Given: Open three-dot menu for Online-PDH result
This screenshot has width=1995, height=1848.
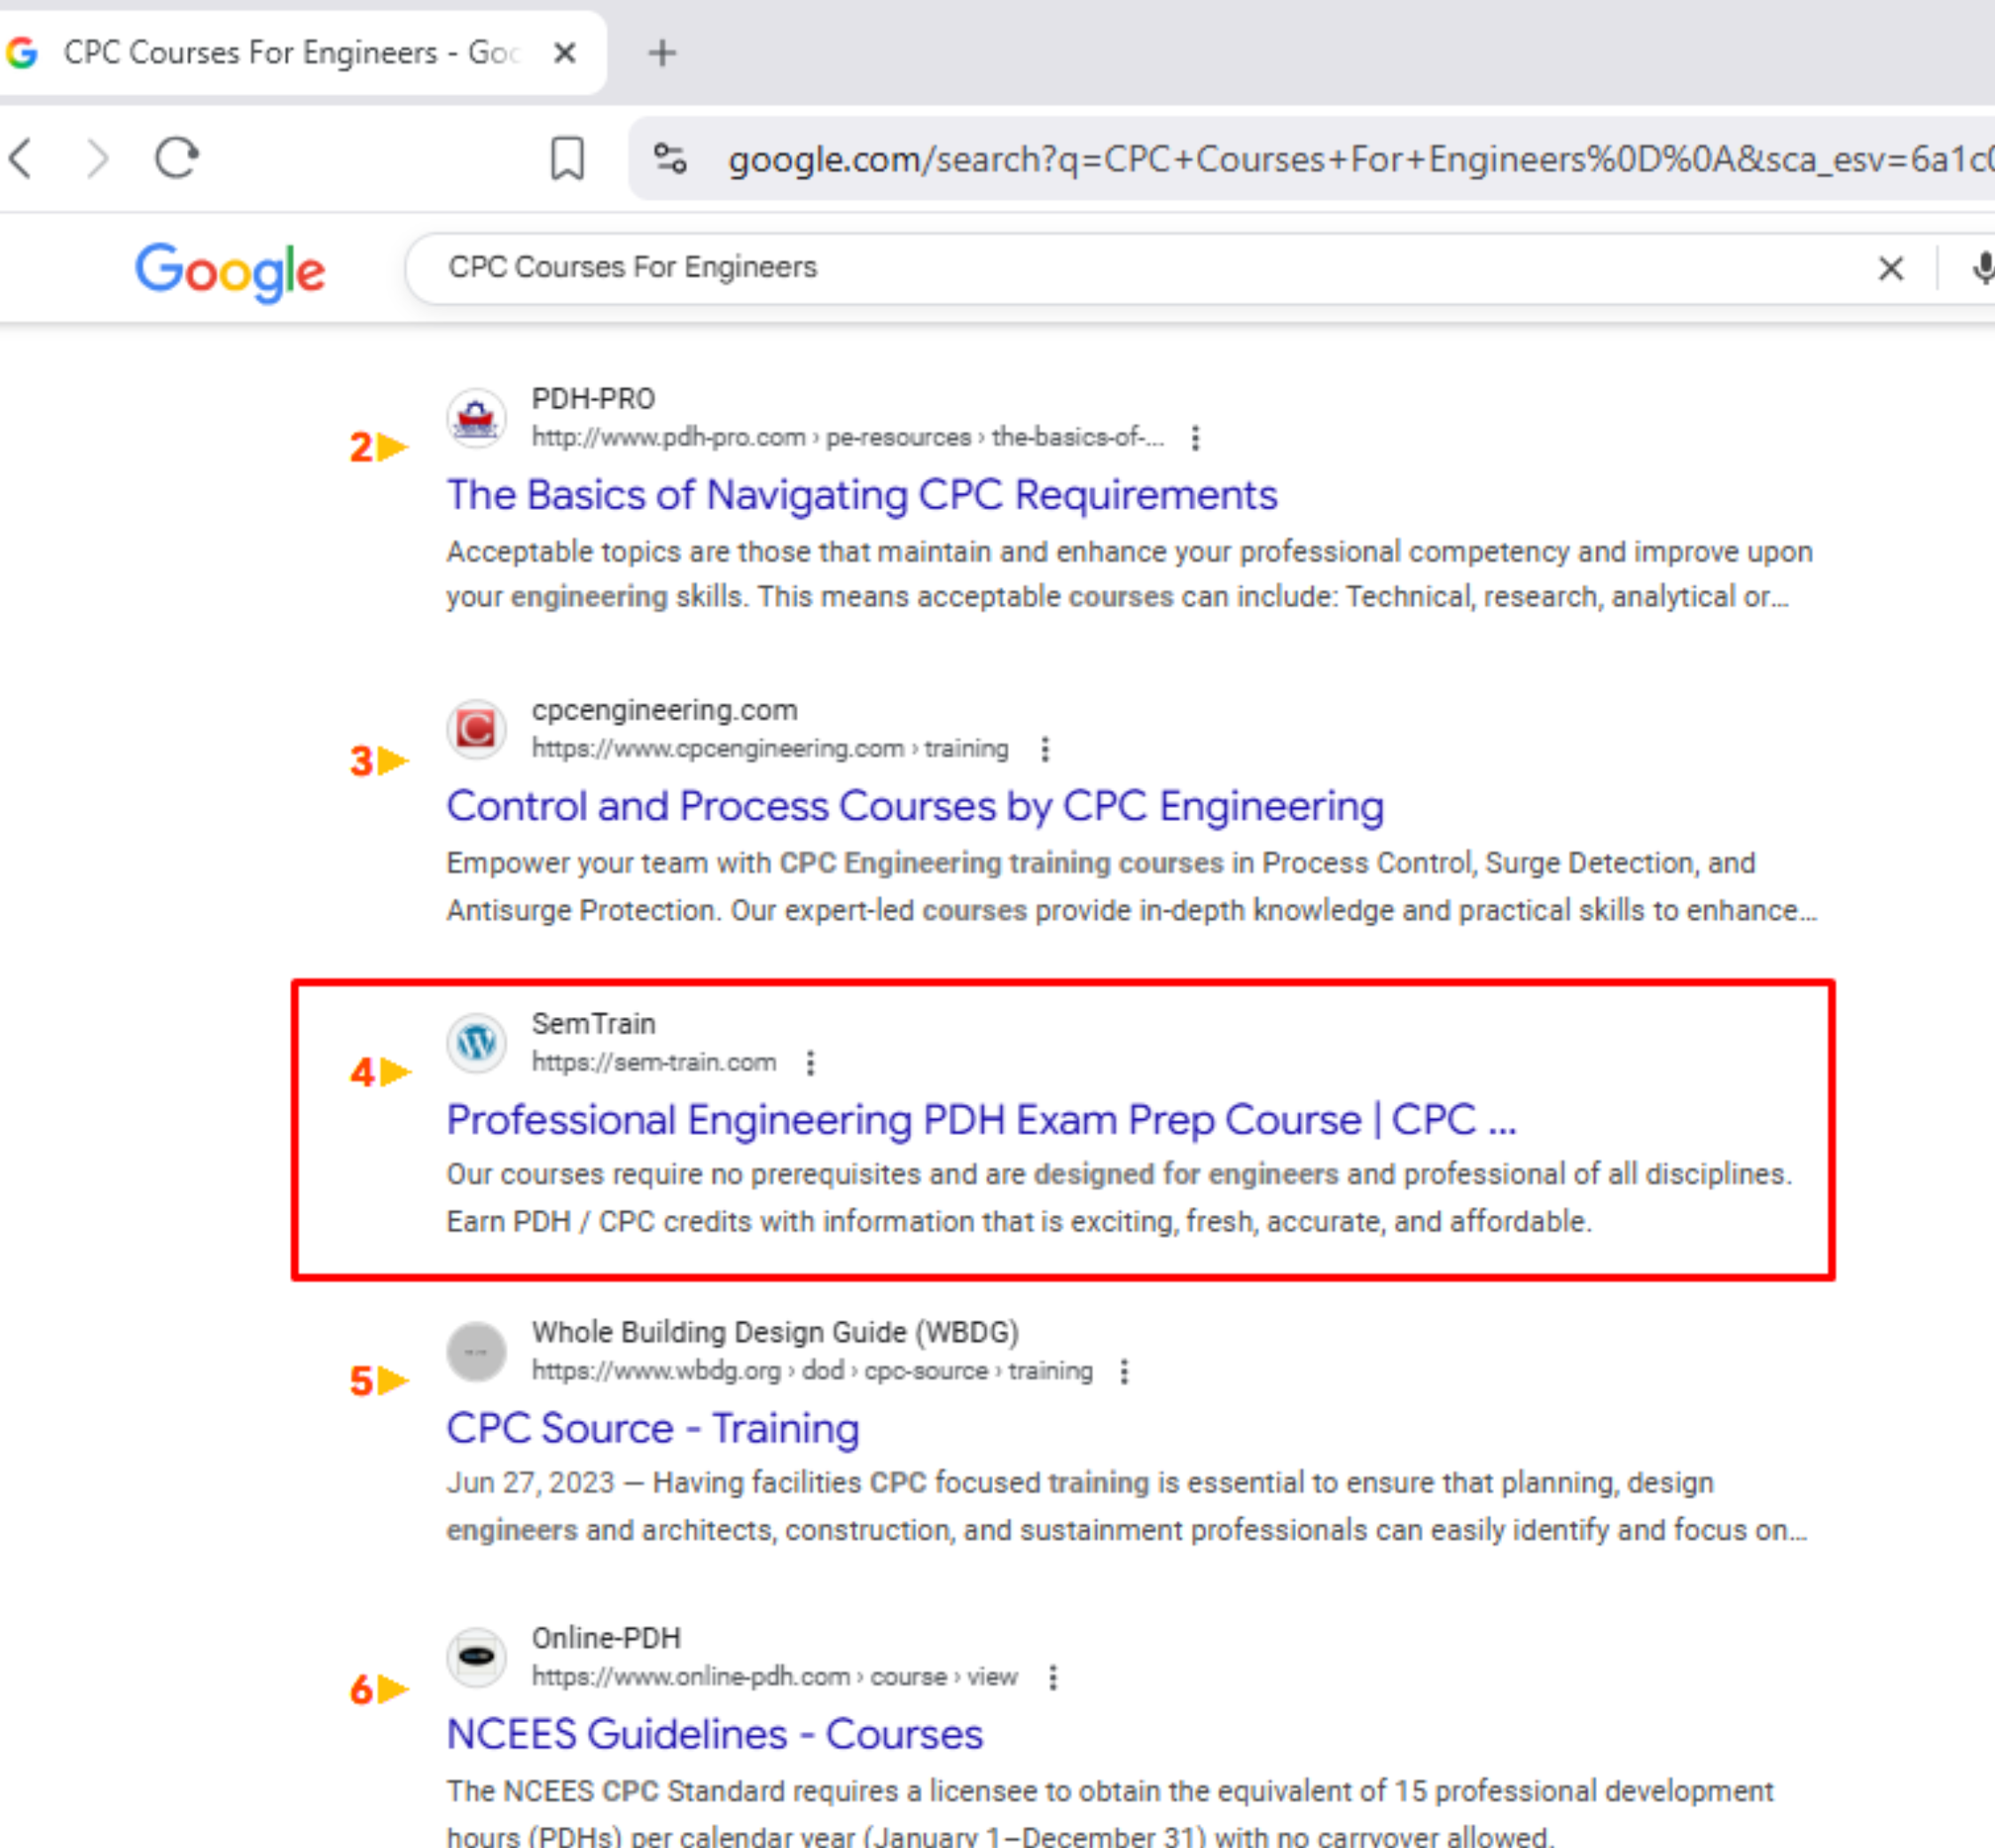Looking at the screenshot, I should (1052, 1677).
